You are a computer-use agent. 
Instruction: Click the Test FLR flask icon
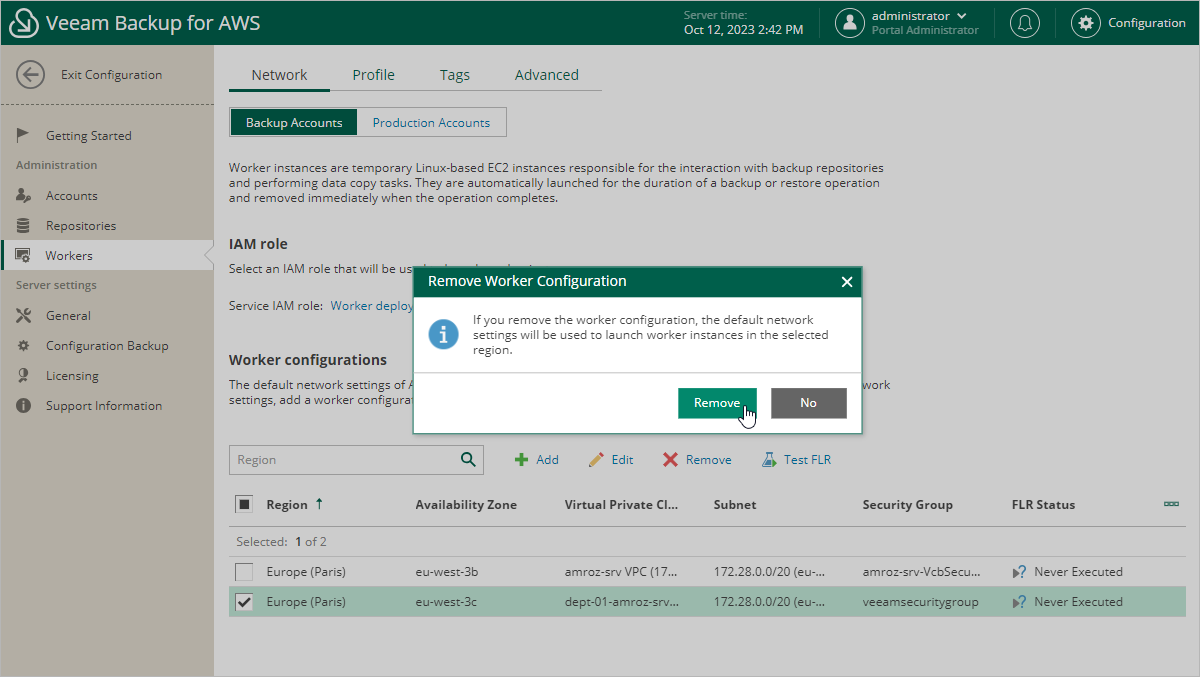pos(769,460)
